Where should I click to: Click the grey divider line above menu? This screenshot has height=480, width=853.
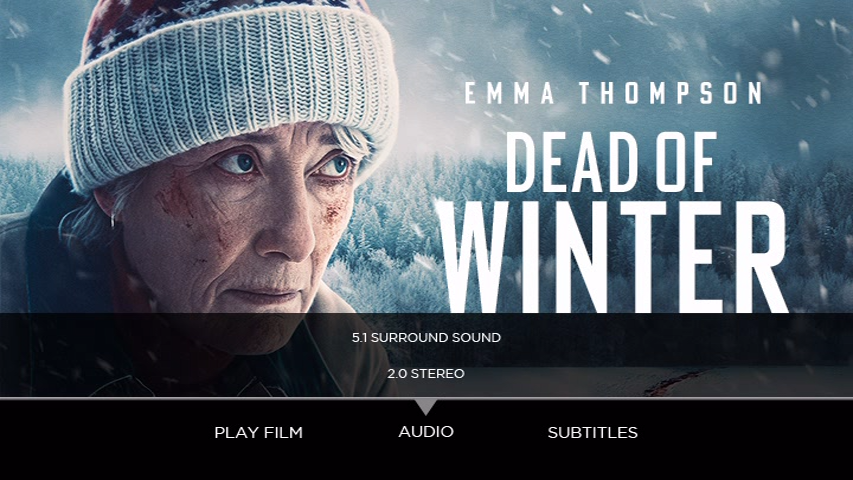(x=426, y=398)
